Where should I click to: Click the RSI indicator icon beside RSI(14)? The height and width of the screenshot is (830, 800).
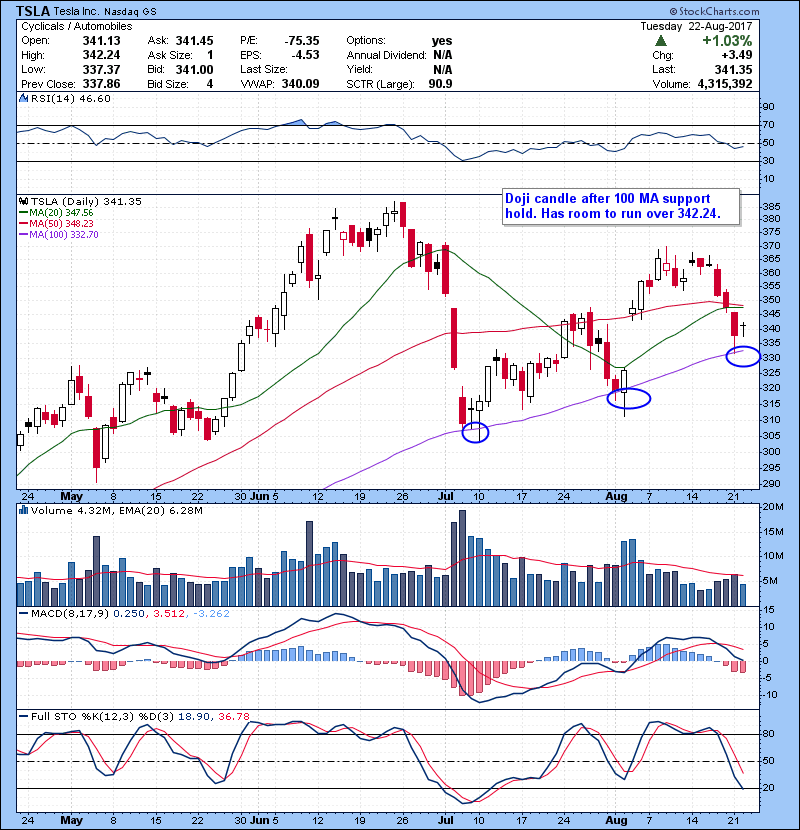pyautogui.click(x=23, y=98)
